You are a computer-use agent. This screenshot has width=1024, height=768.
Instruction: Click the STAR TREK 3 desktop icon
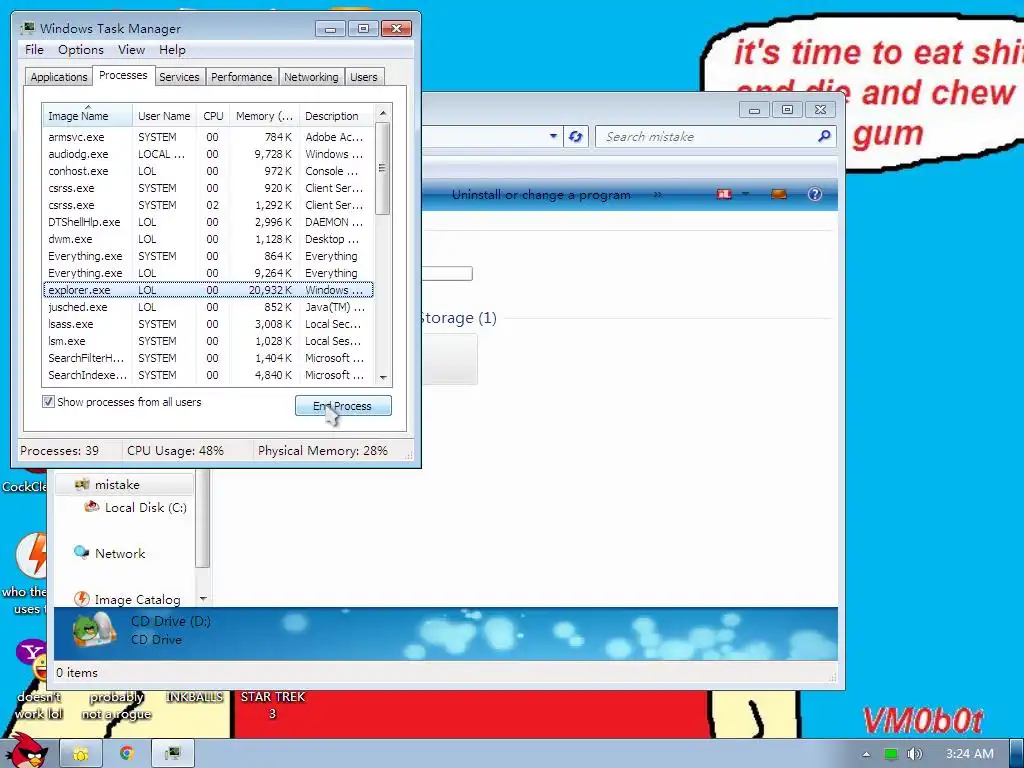click(272, 705)
